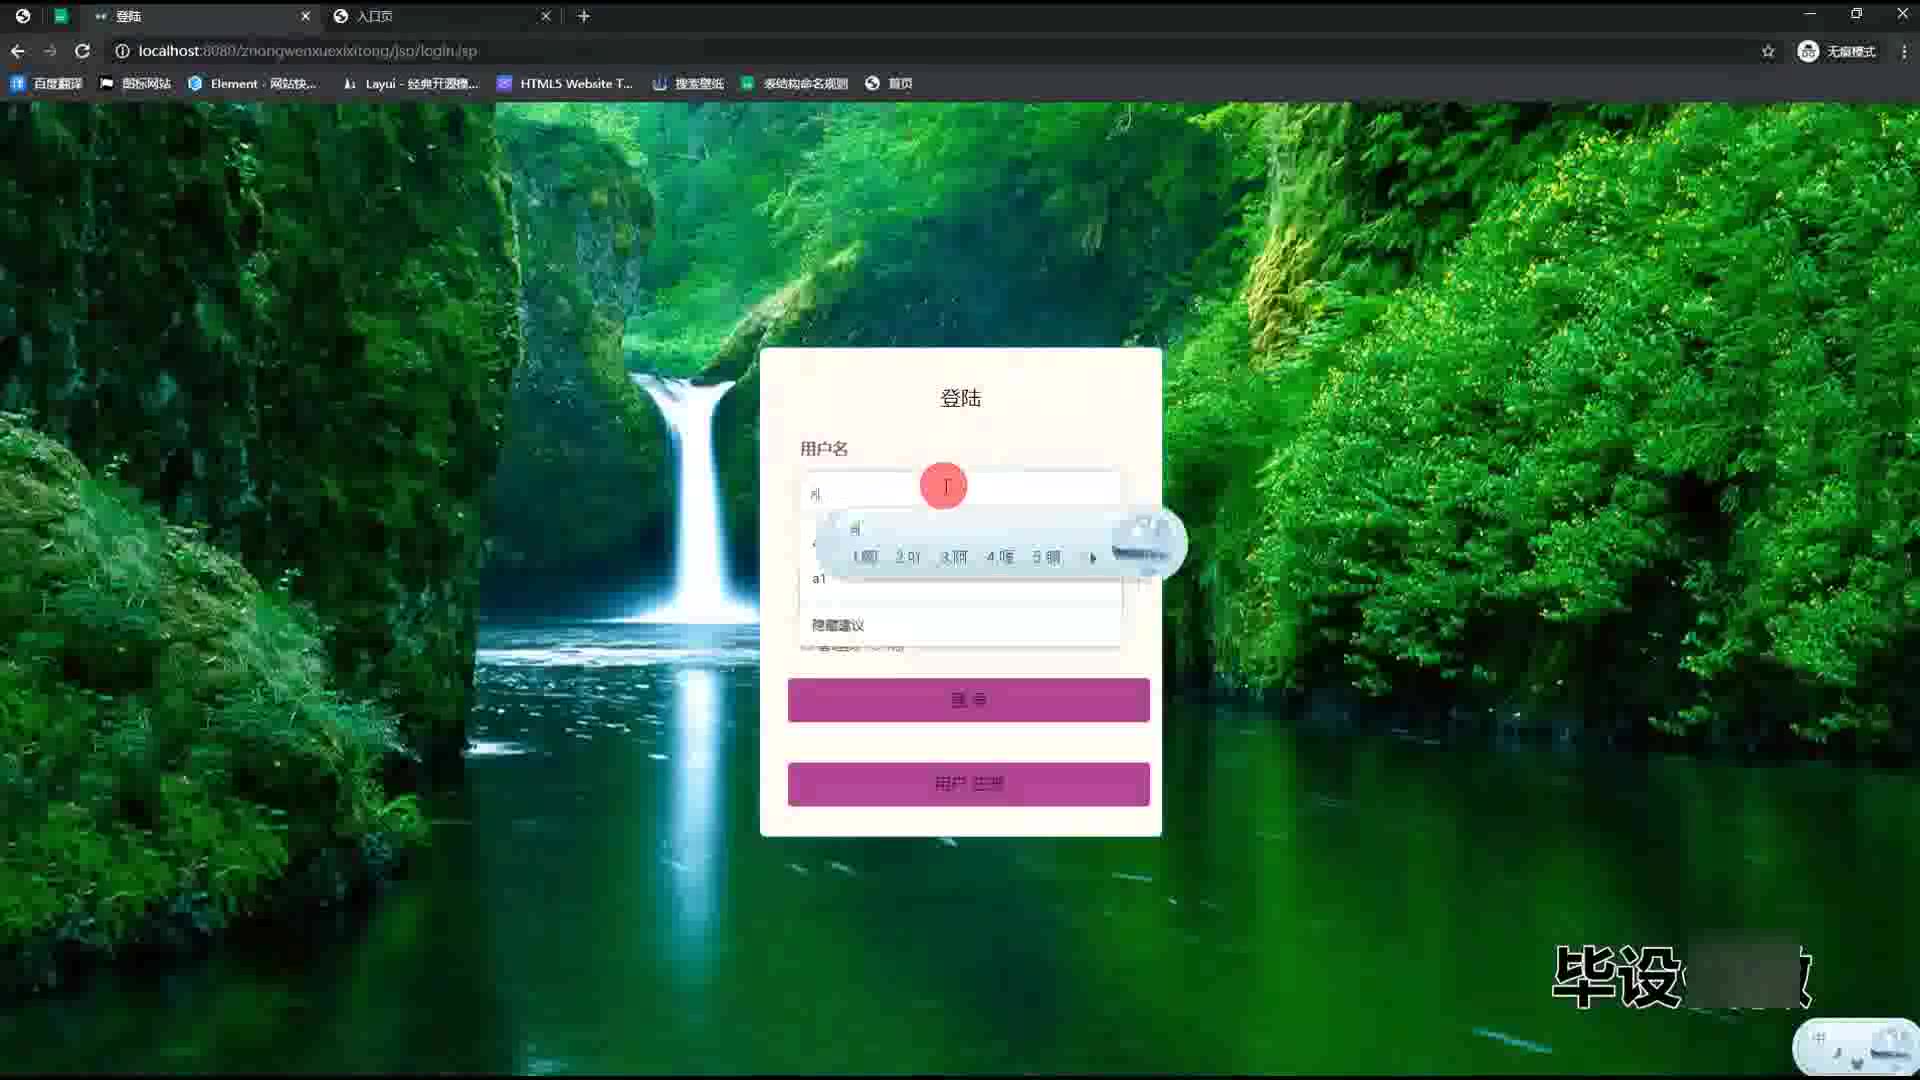This screenshot has height=1080, width=1920.
Task: Toggle the 中 language mode on the IME bar
Action: (1819, 1038)
